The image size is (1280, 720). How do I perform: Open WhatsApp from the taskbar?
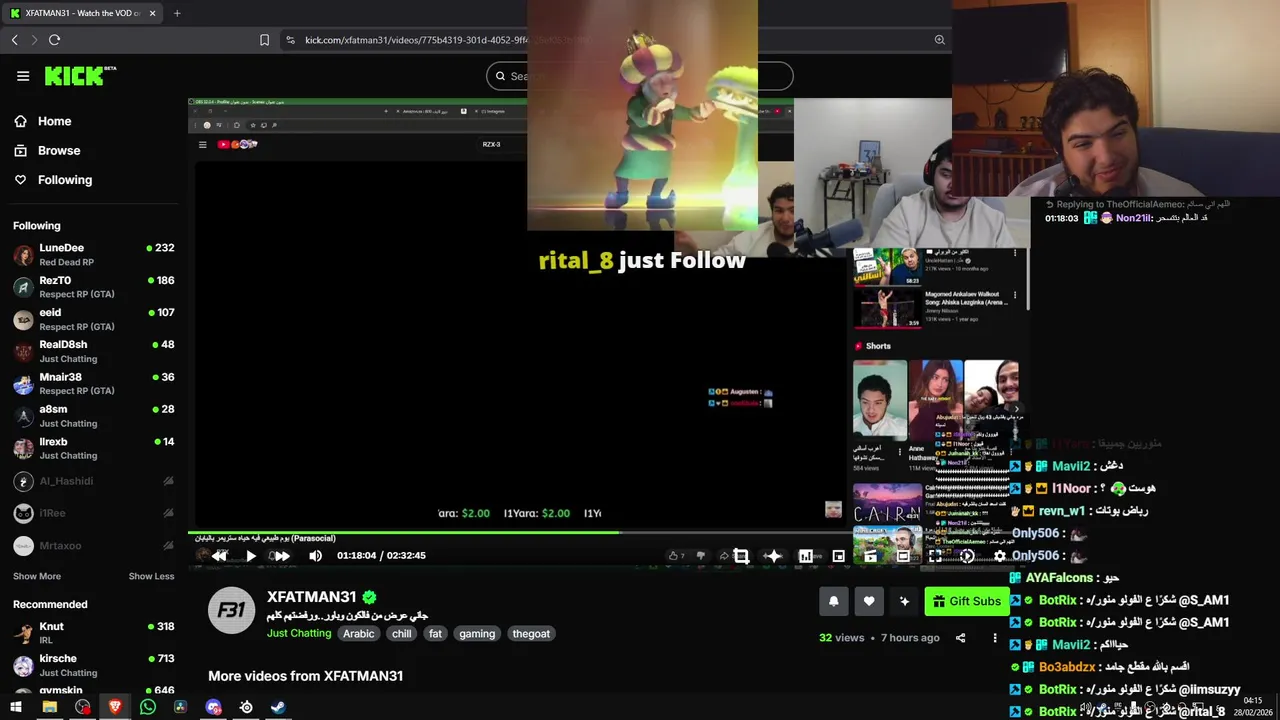tap(148, 707)
